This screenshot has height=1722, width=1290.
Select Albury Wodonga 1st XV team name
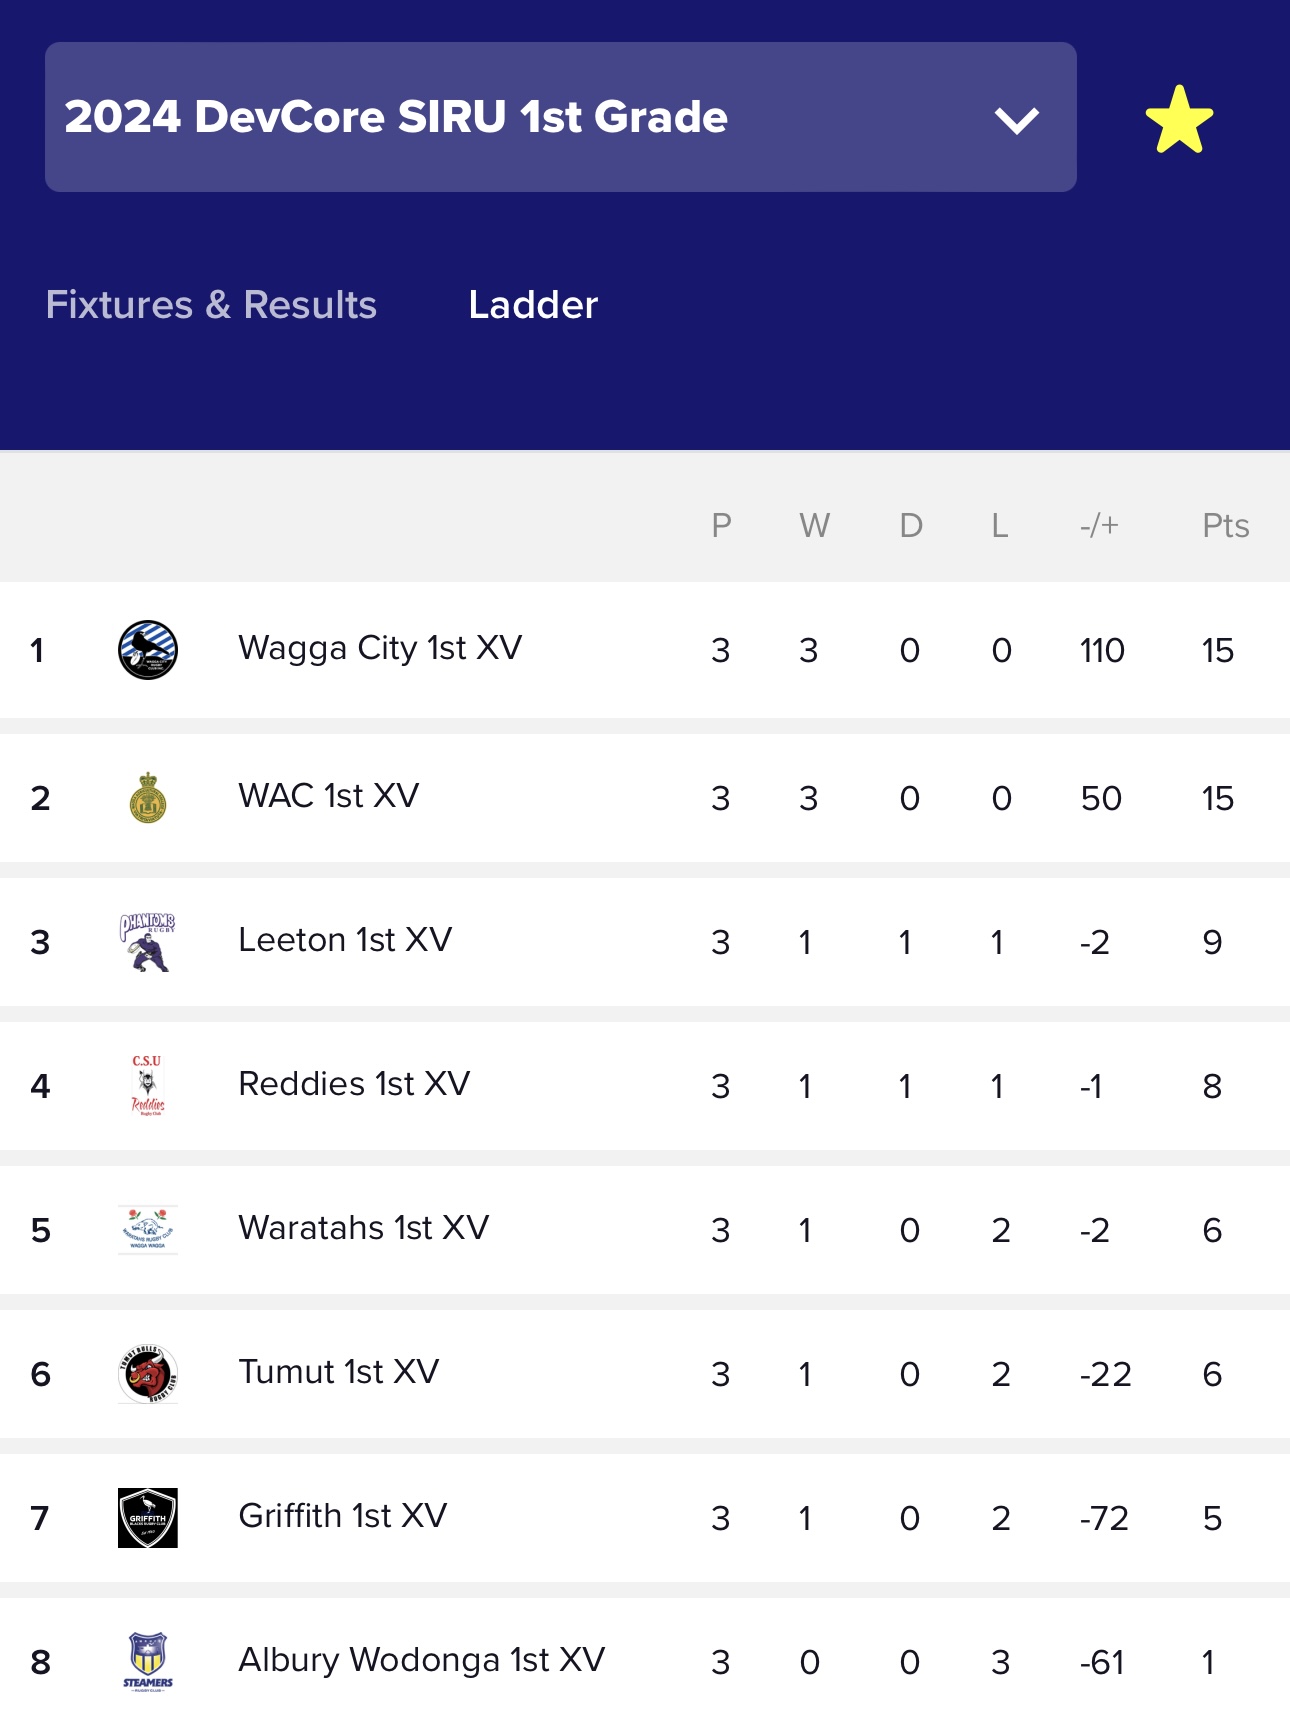pyautogui.click(x=422, y=1660)
